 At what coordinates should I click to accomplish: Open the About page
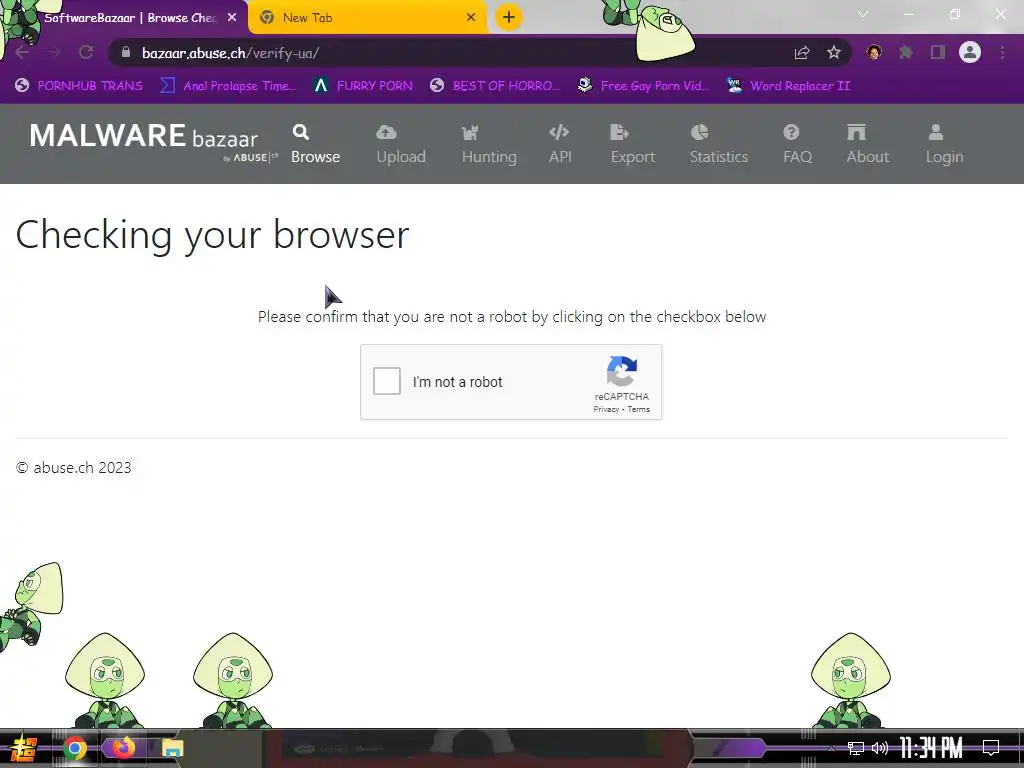(x=867, y=144)
